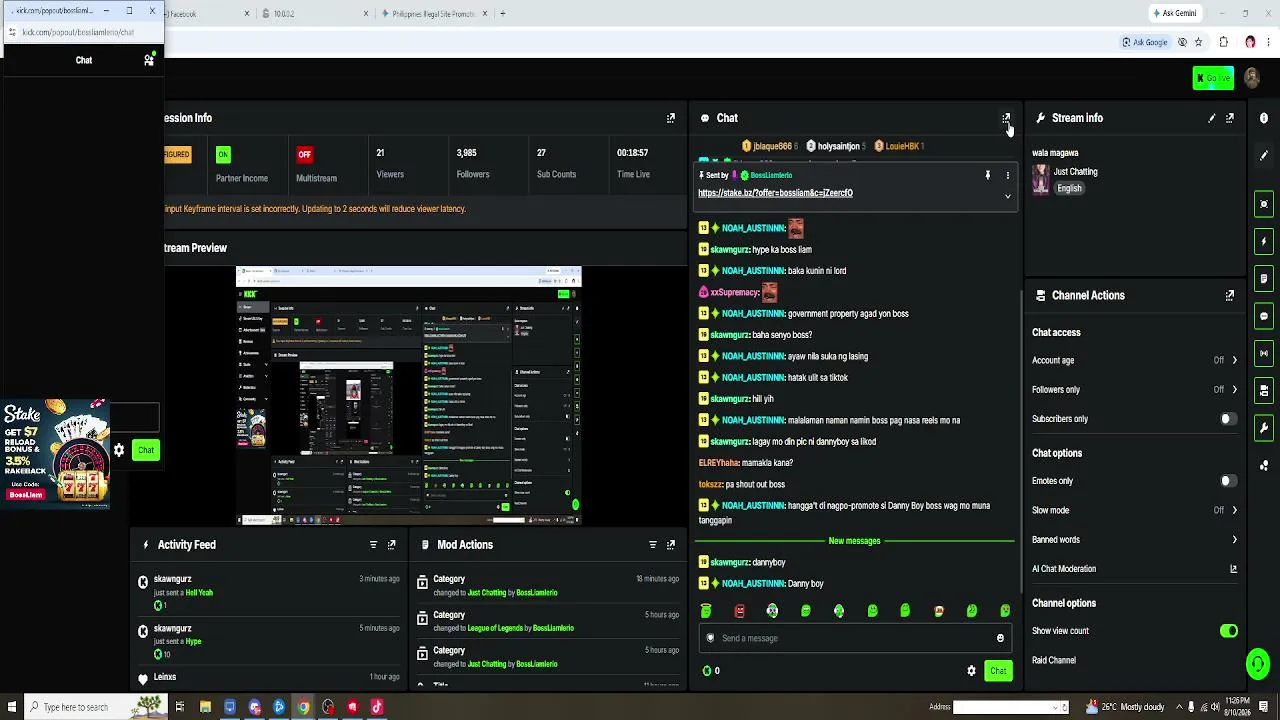Screen dimensions: 1280x720
Task: Click username 'xxSupremacy' in chat
Action: 734,292
